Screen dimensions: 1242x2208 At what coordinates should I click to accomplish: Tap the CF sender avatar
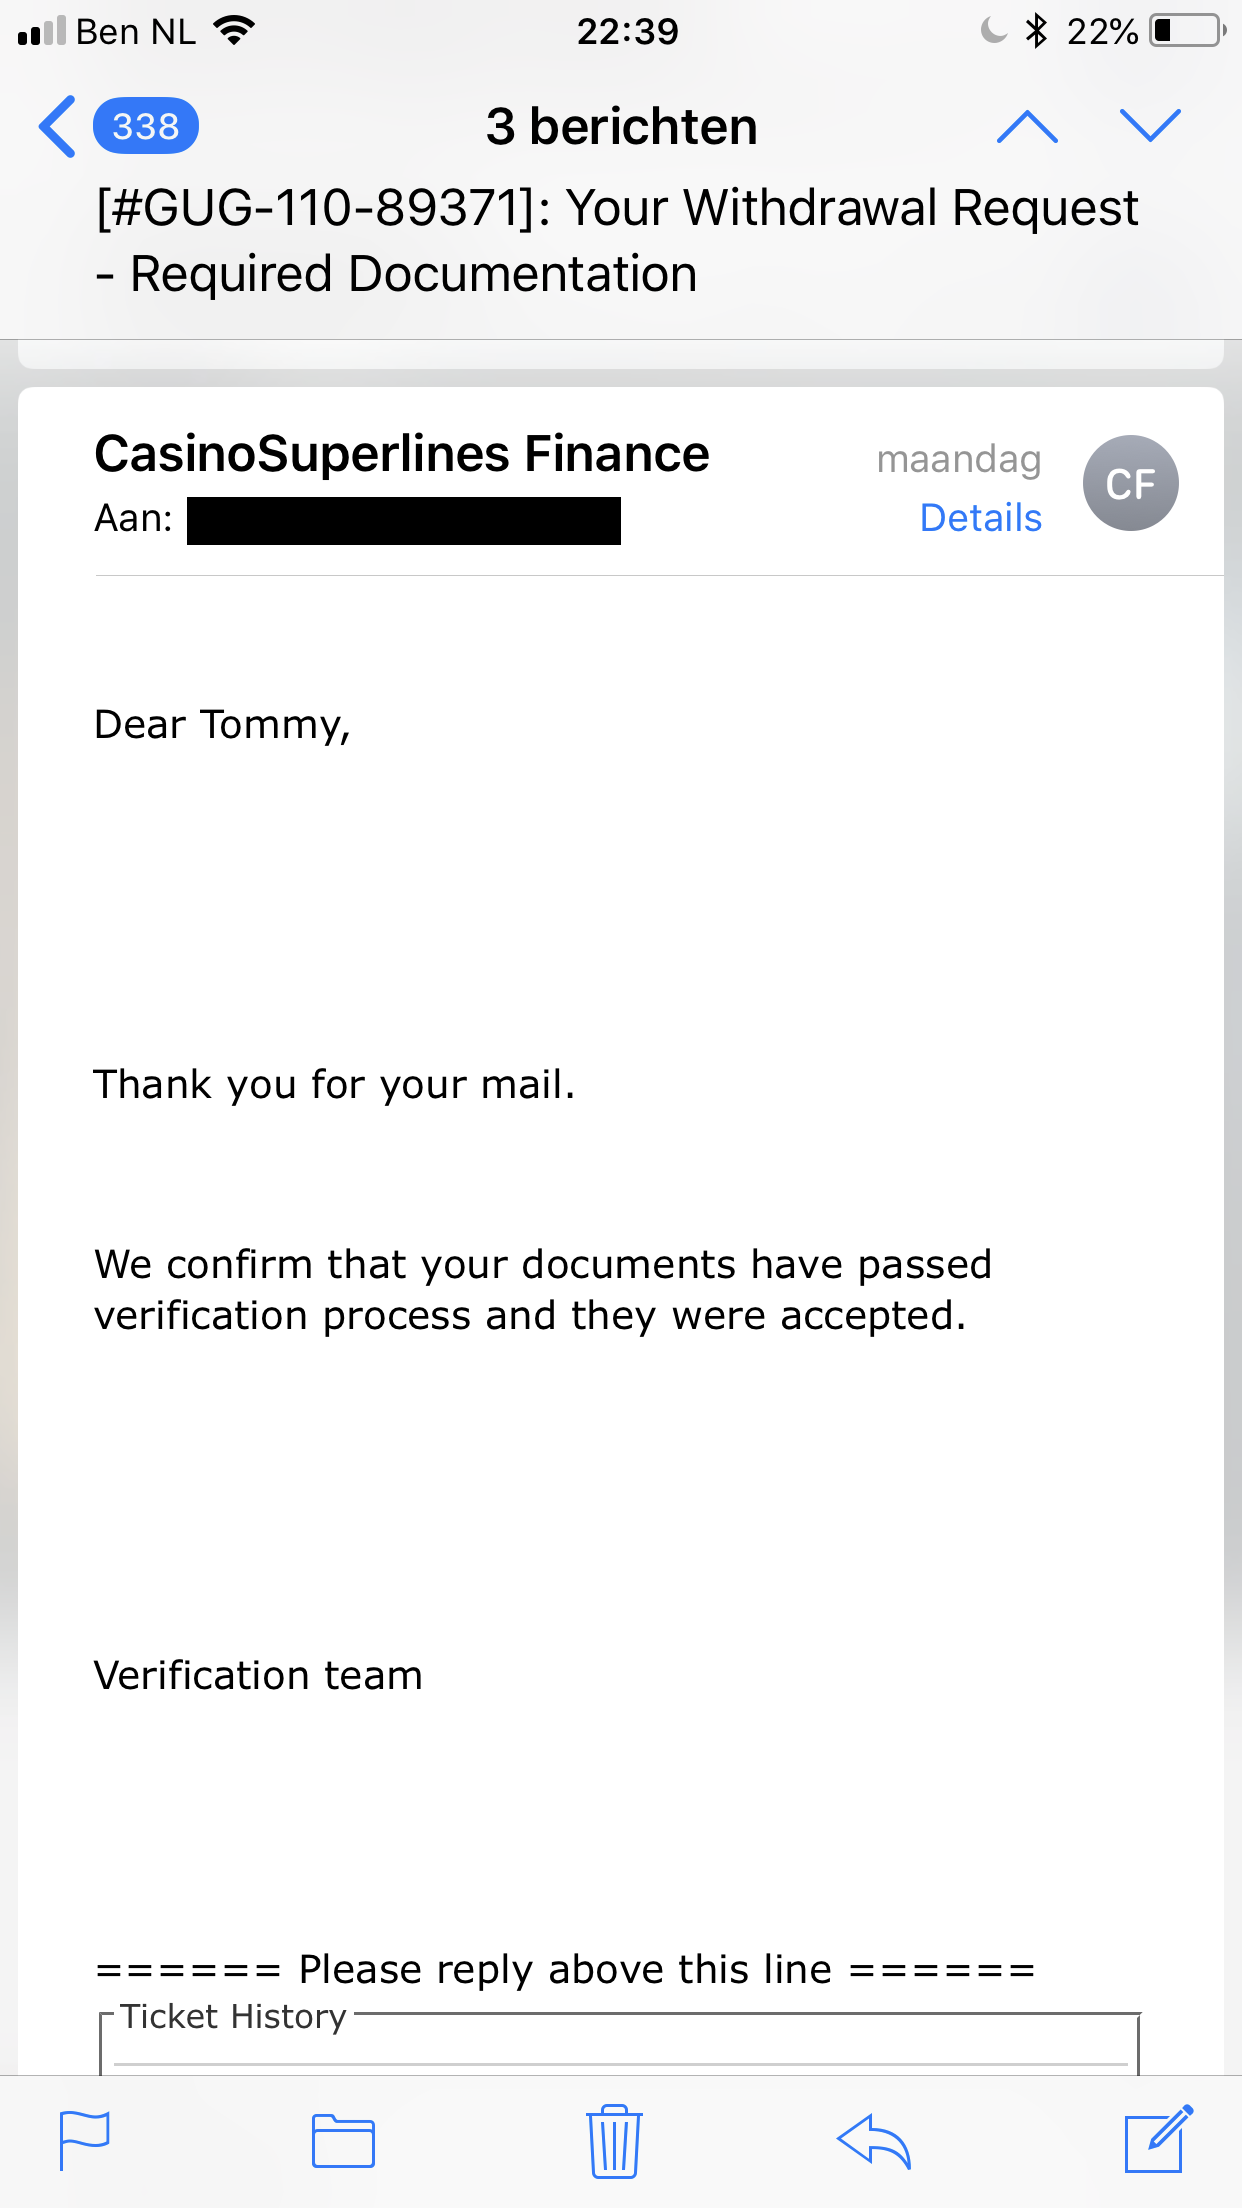click(x=1130, y=483)
